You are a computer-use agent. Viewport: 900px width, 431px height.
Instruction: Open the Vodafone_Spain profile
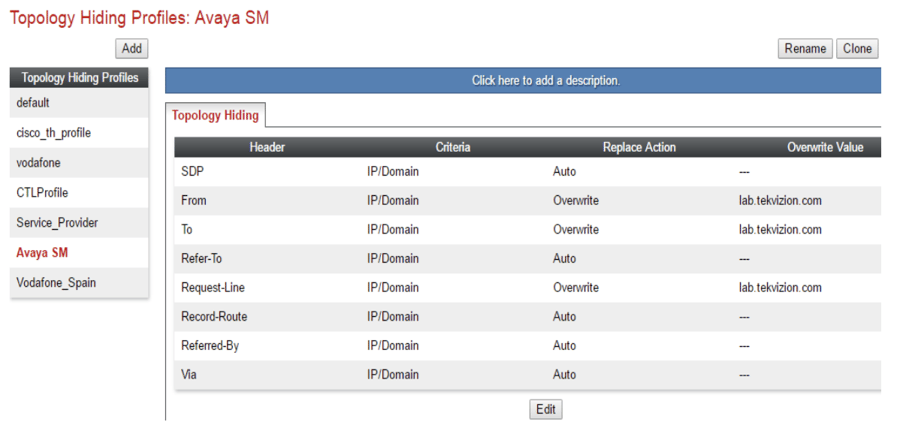click(x=79, y=283)
